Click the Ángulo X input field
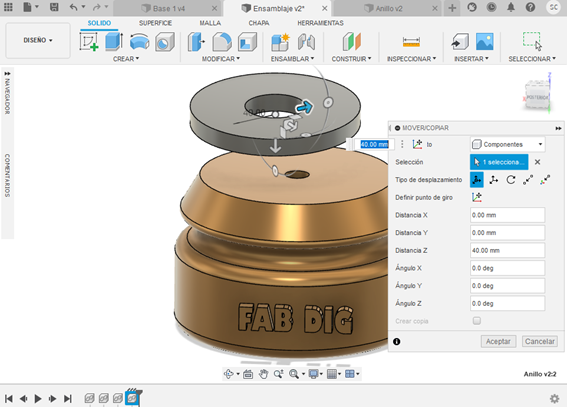Viewport: 567px width, 407px height. (508, 268)
